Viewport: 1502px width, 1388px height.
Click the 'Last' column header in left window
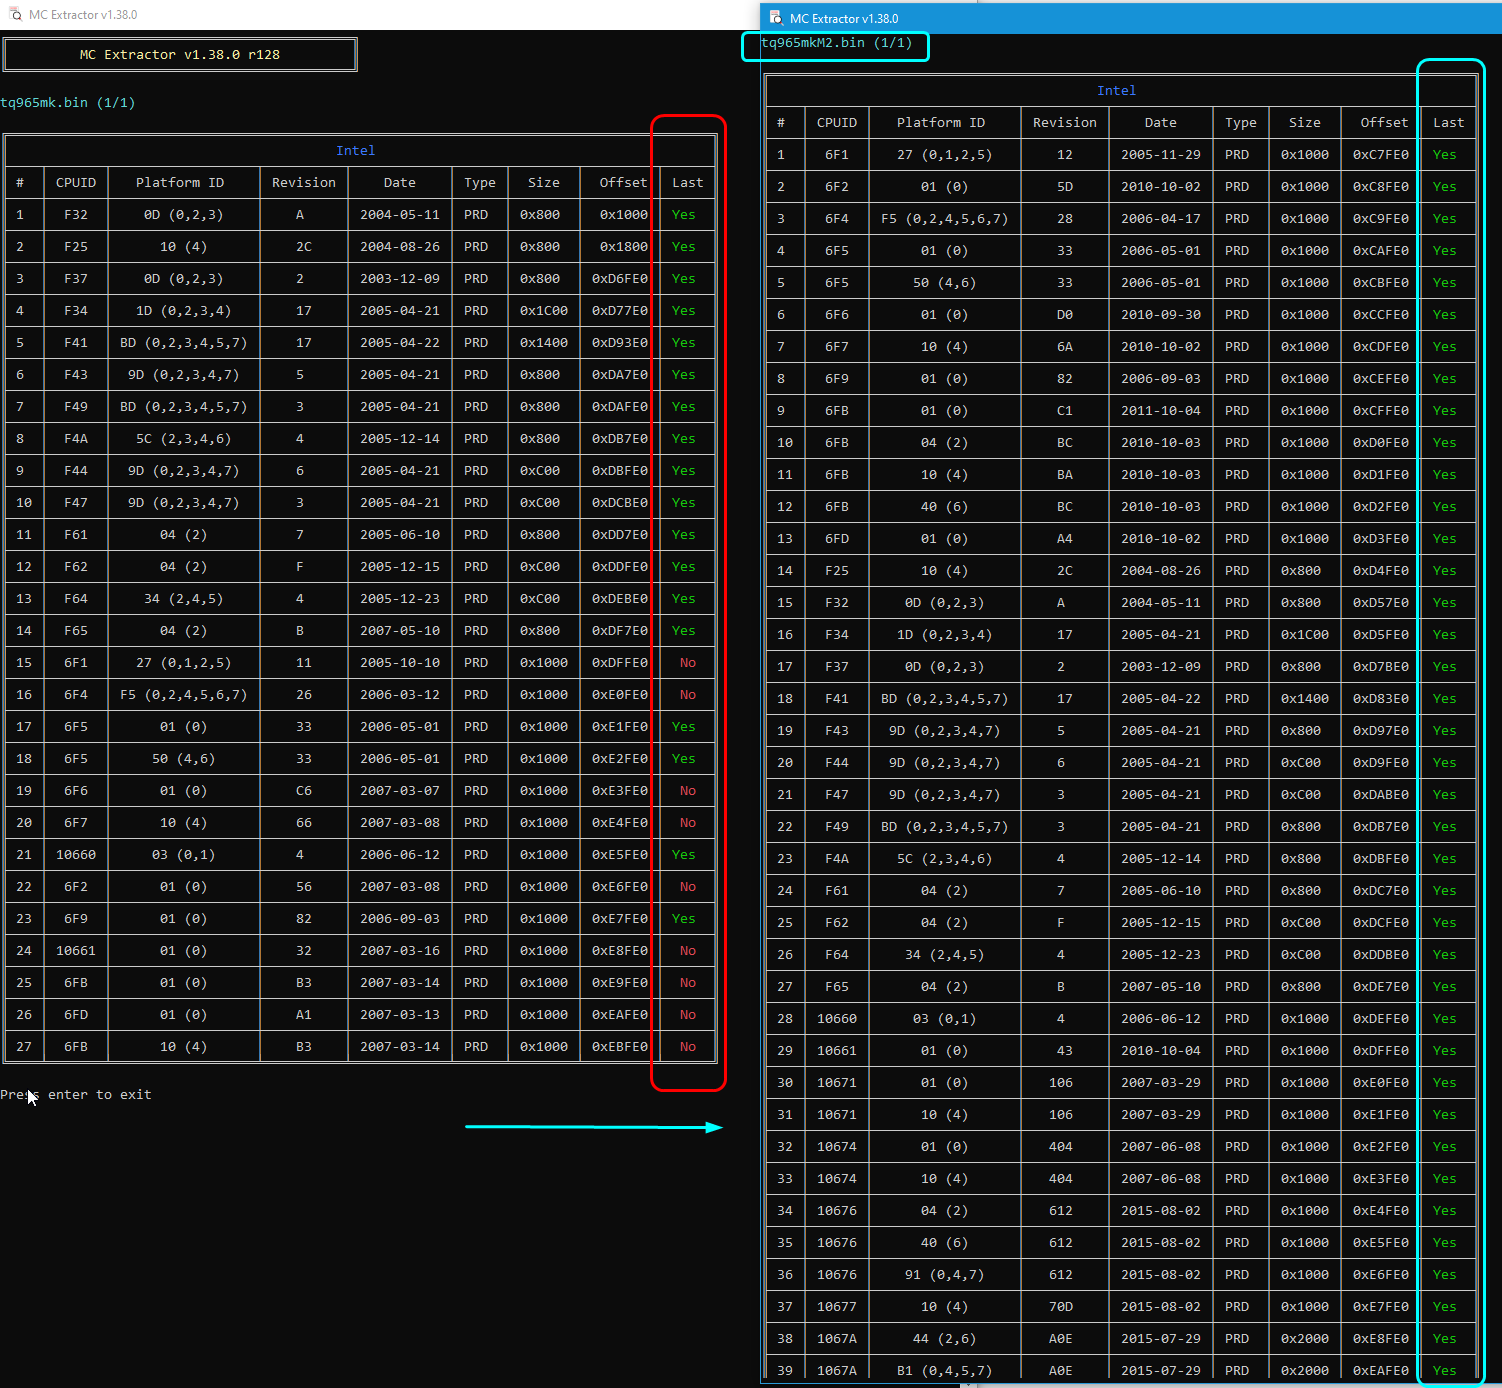tap(688, 183)
